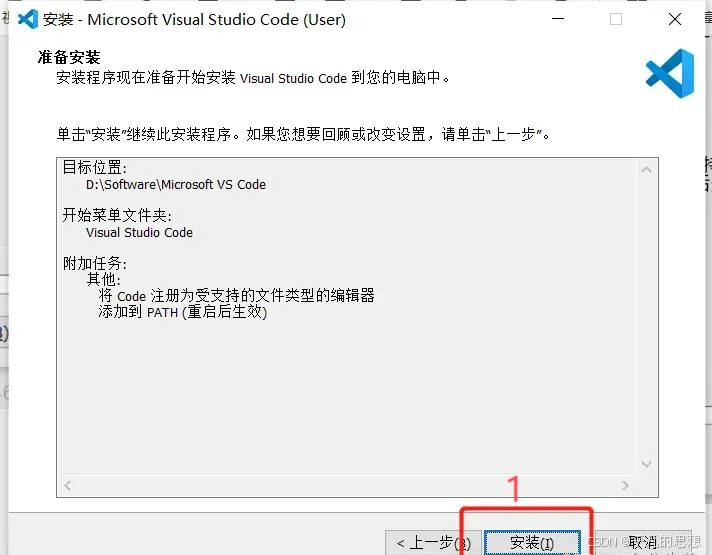Image resolution: width=712 pixels, height=555 pixels.
Task: Click the window title 安装 - Microsoft Visual Studio Code
Action: click(x=194, y=20)
